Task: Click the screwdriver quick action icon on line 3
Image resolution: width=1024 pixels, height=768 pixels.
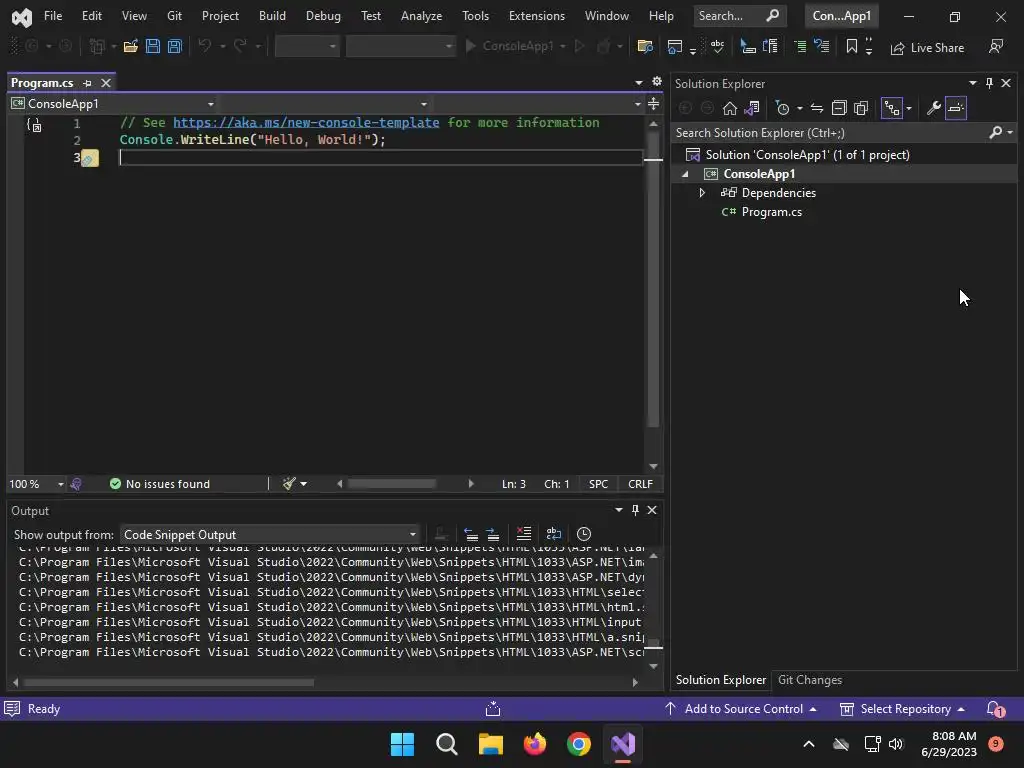Action: click(90, 158)
